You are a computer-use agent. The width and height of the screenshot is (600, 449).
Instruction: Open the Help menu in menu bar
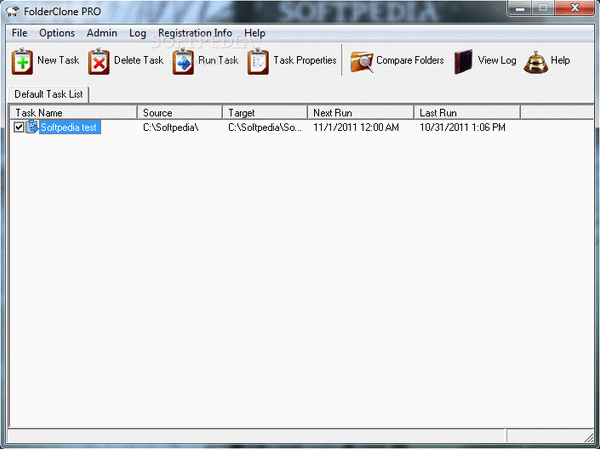[254, 33]
